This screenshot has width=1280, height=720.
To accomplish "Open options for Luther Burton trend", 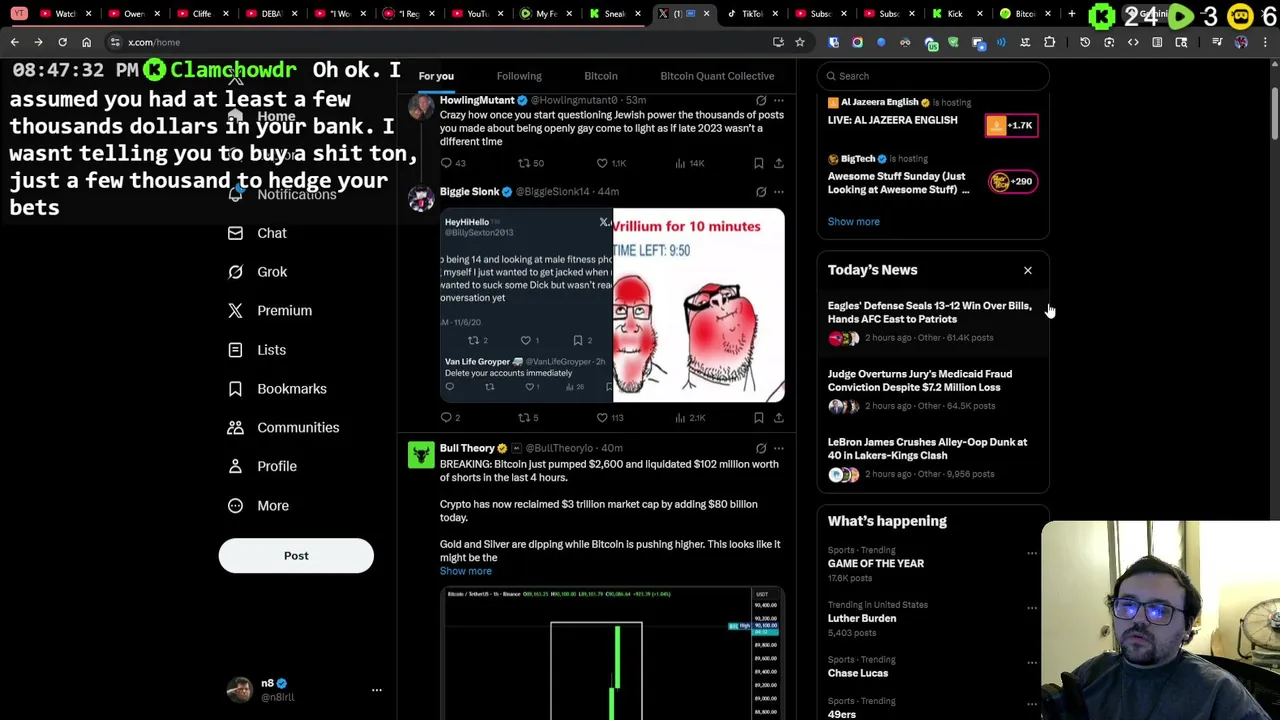I will point(1031,608).
